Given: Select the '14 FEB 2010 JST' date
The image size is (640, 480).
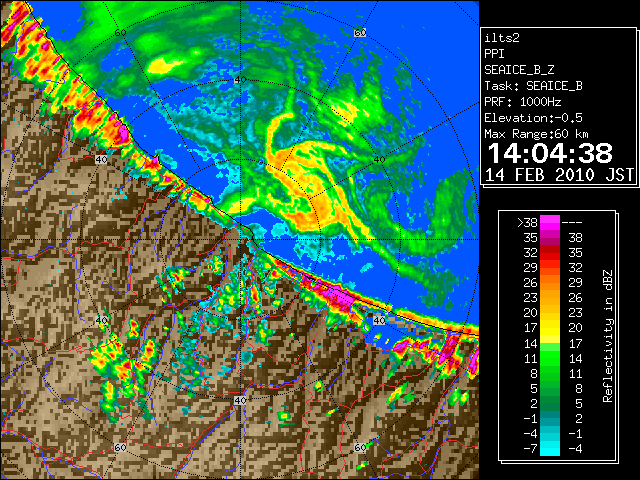Looking at the screenshot, I should click(560, 175).
